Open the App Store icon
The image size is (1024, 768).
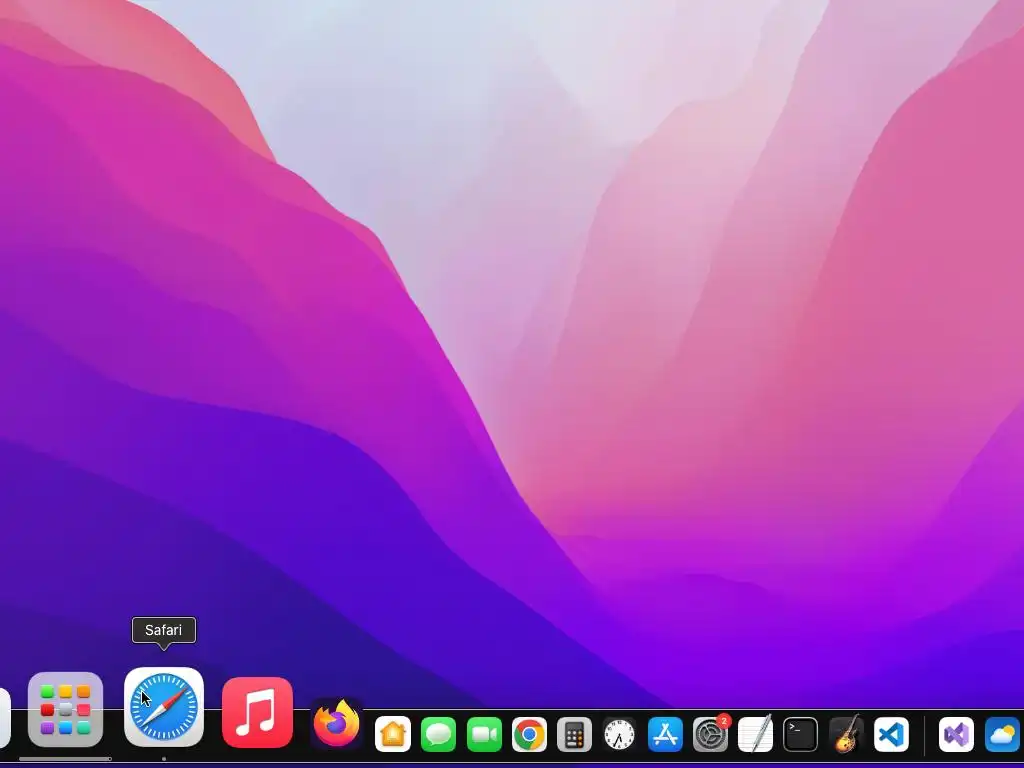pos(665,734)
